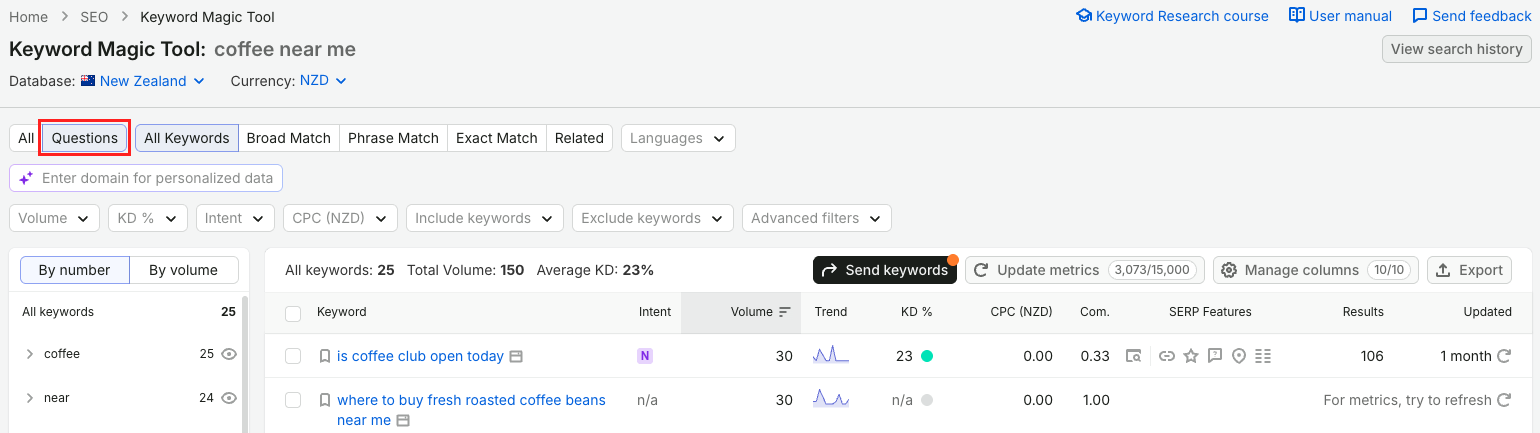Open 'is coffee club open today' keyword link

coord(420,356)
